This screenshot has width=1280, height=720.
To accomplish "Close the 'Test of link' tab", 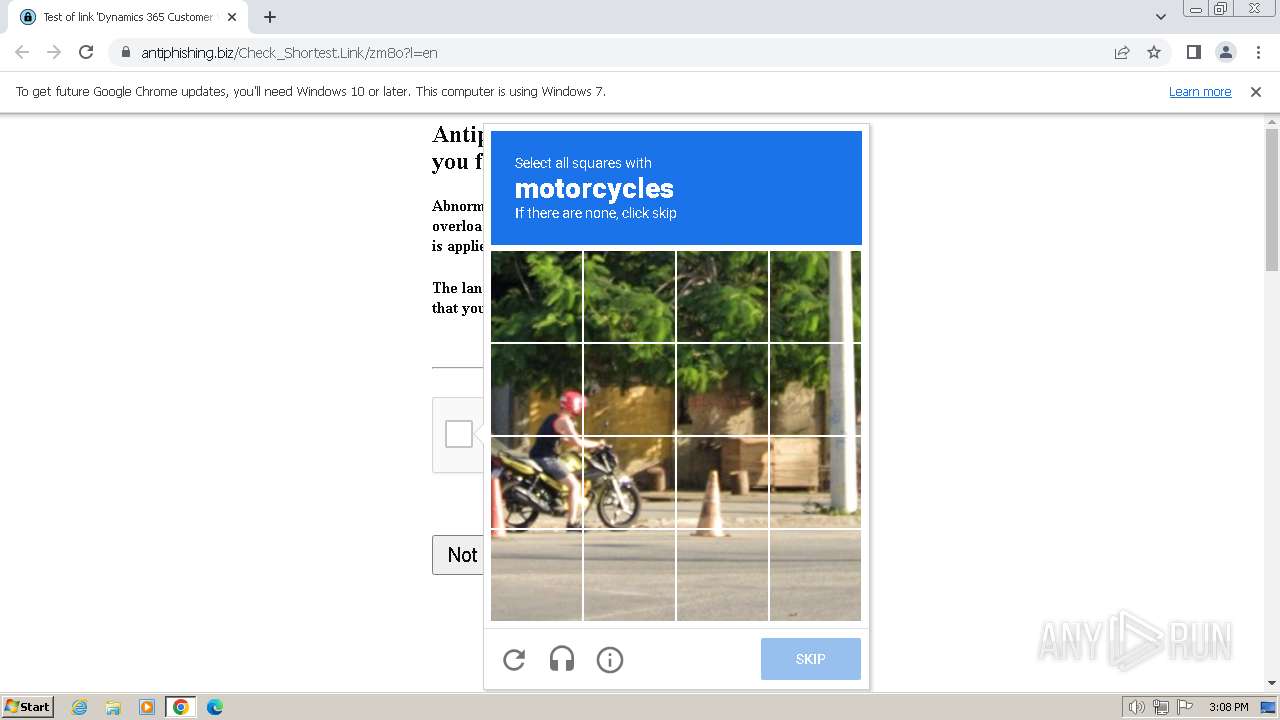I will pyautogui.click(x=232, y=17).
